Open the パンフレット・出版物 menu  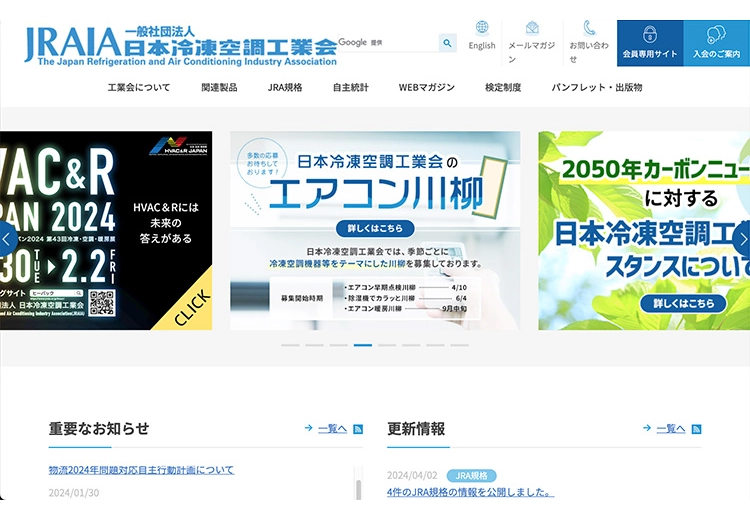pyautogui.click(x=597, y=88)
